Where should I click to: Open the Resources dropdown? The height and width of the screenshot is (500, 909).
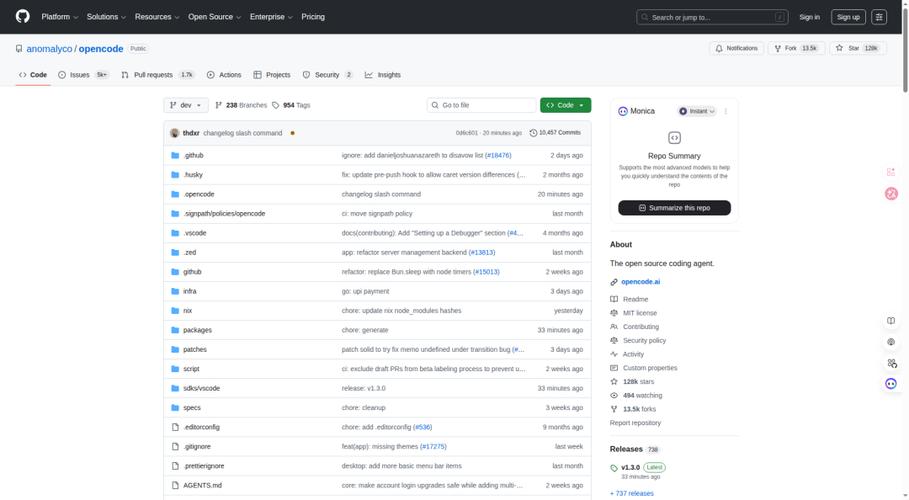[x=157, y=17]
